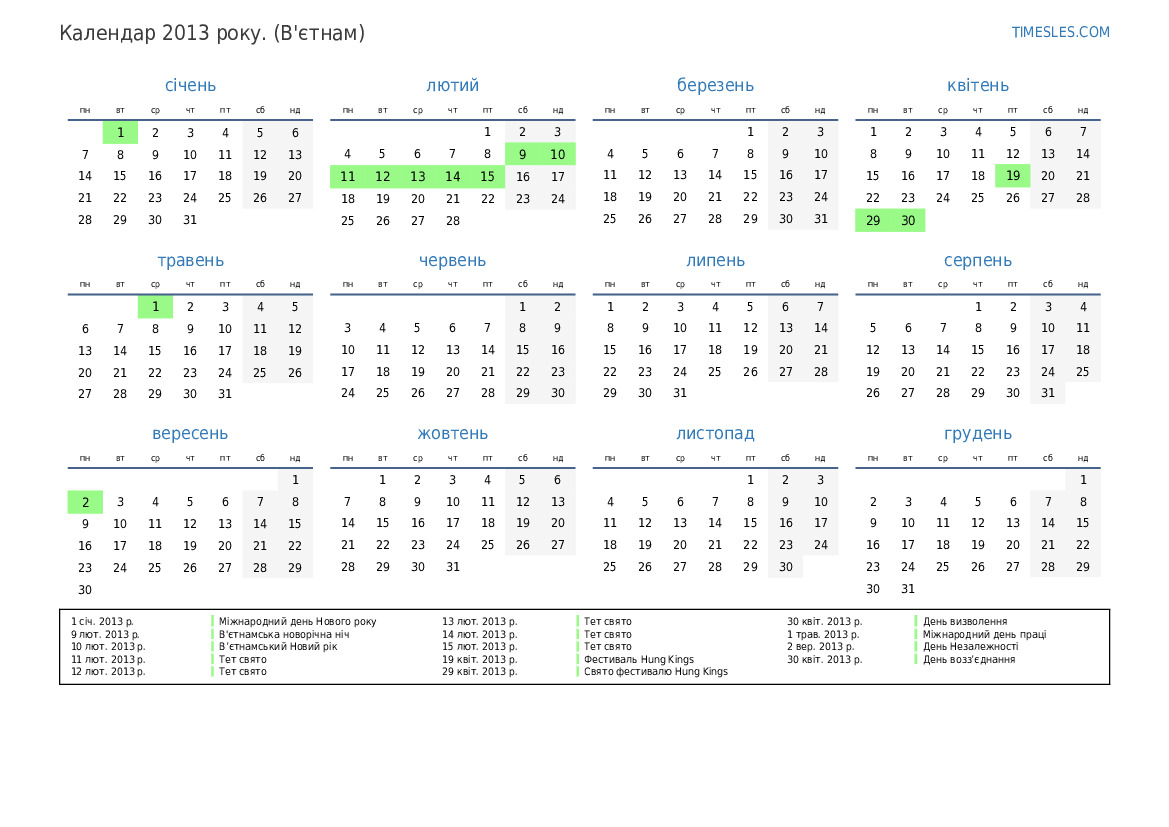Click highlighted 29 in квітень
The image size is (1169, 827).
pyautogui.click(x=872, y=221)
